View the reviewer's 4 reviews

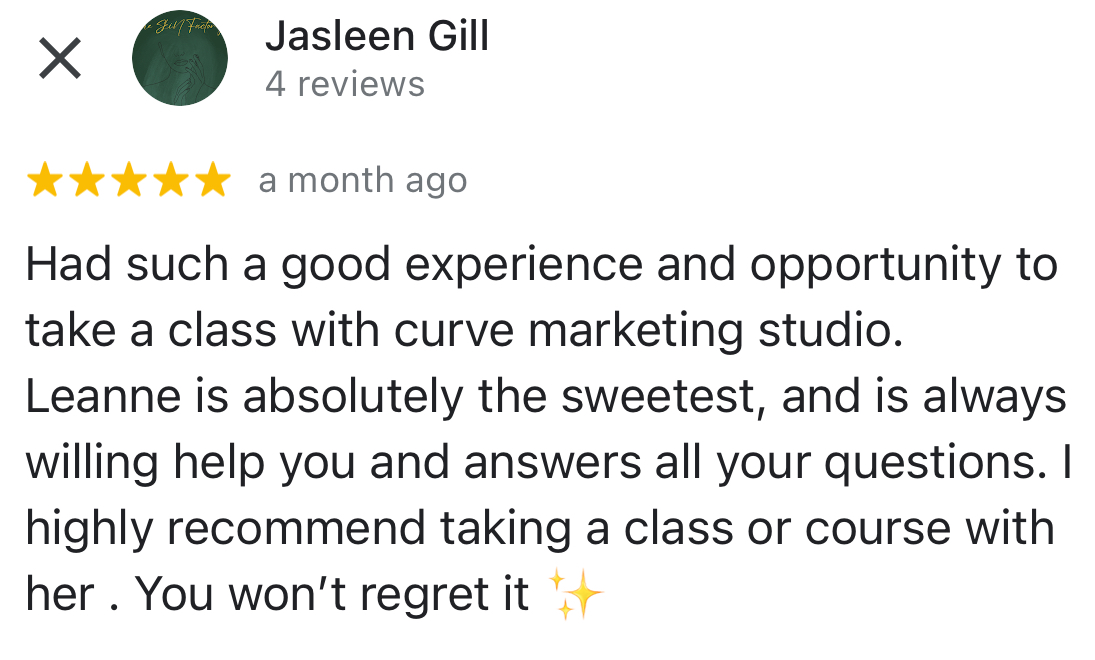[x=344, y=85]
